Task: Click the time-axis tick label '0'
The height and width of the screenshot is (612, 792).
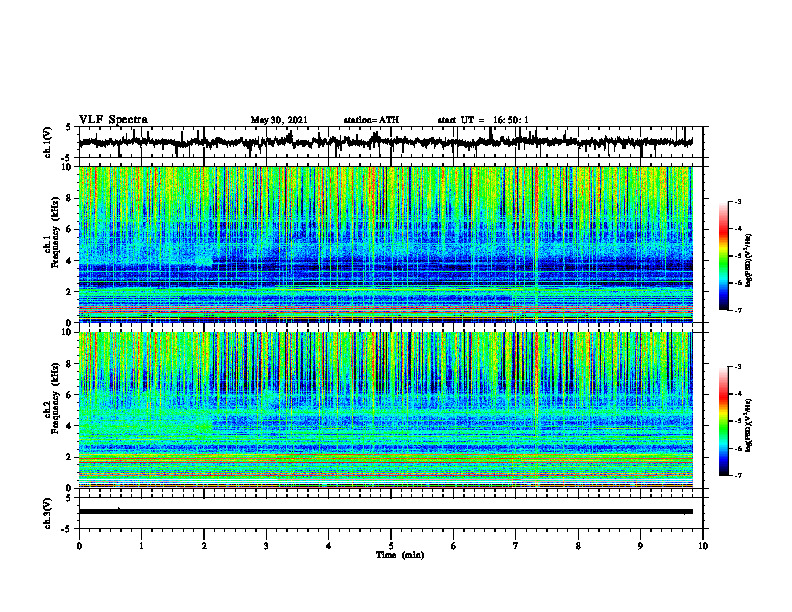Action: 79,546
